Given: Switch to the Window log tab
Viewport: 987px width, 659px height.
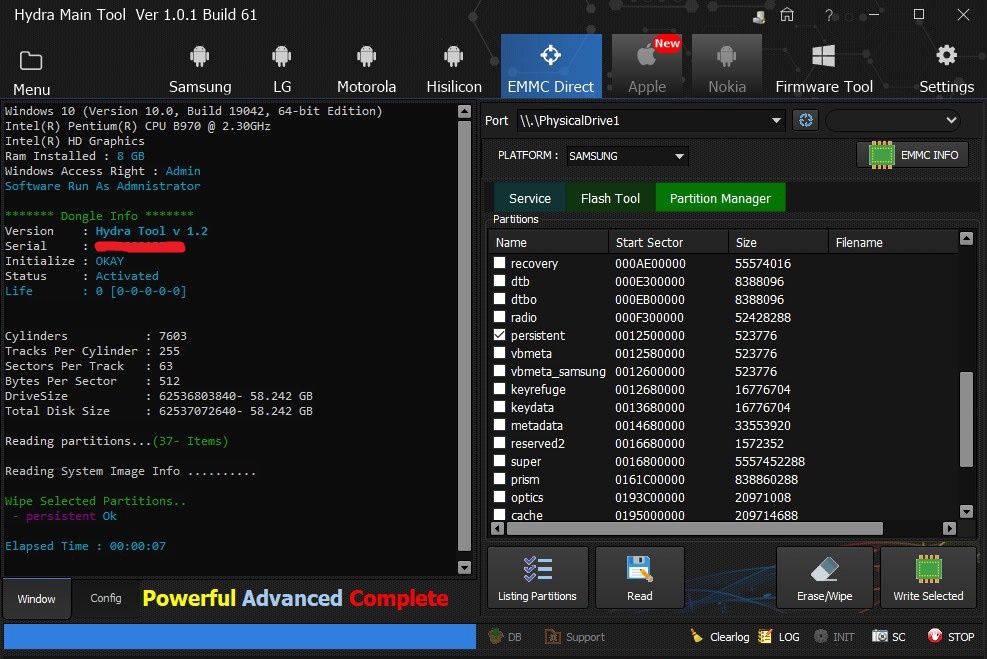Looking at the screenshot, I should [x=36, y=599].
